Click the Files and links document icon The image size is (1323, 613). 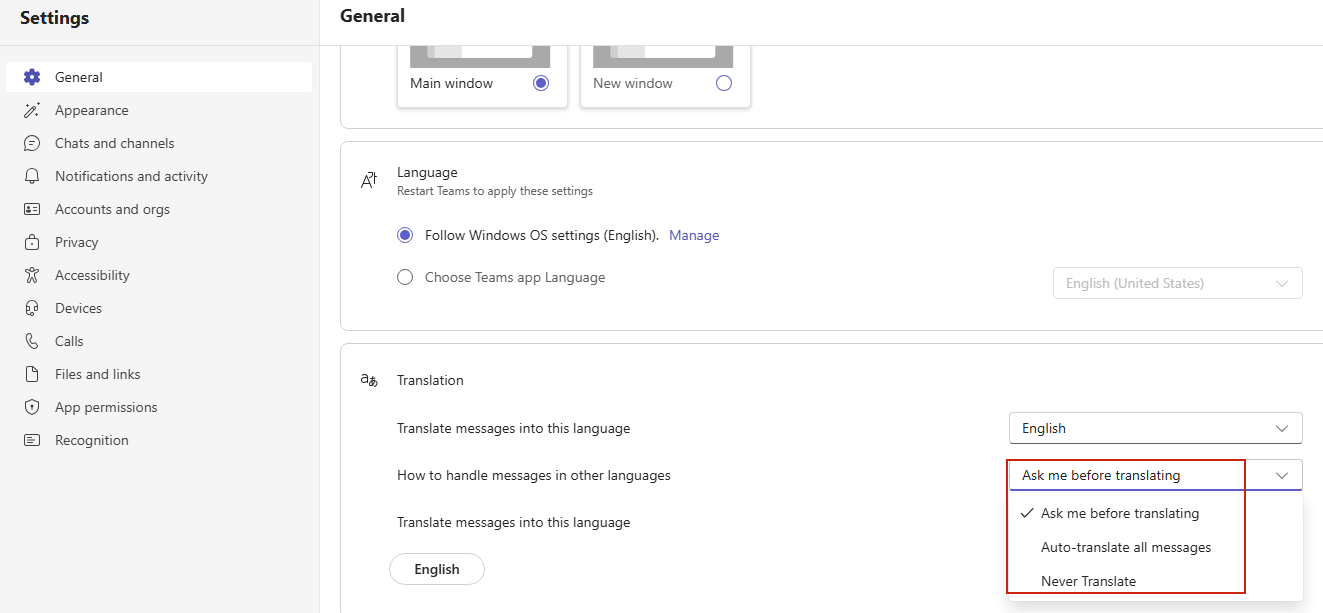pyautogui.click(x=32, y=374)
